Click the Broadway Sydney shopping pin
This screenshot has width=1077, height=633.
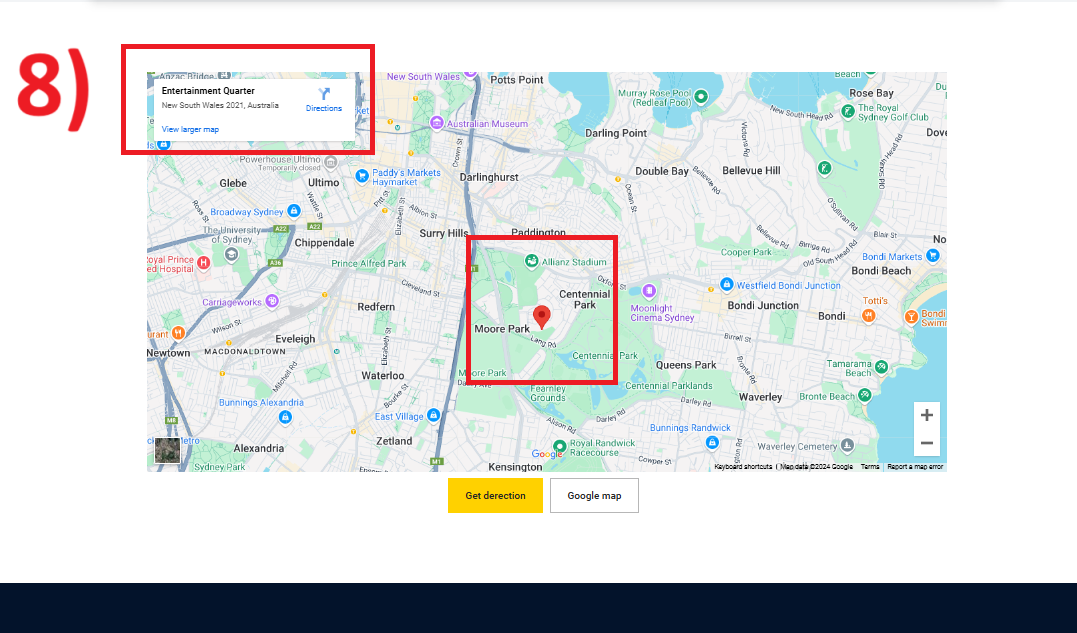294,211
